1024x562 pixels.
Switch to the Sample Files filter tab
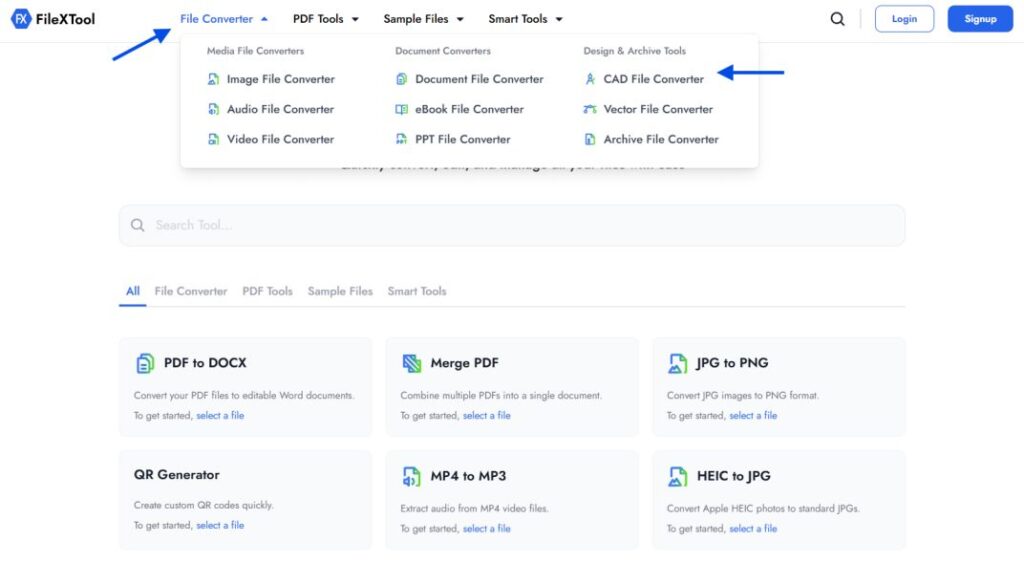tap(340, 291)
